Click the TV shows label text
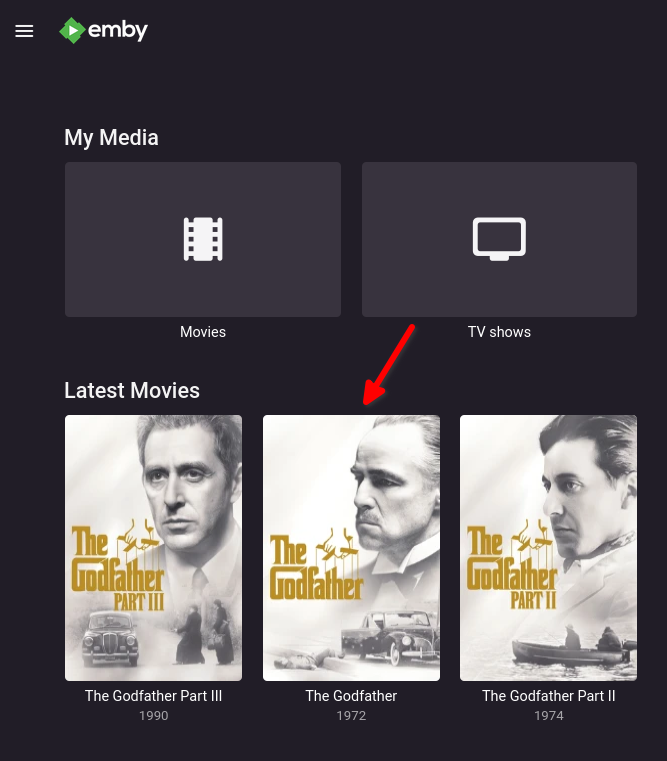667x761 pixels. click(x=499, y=332)
